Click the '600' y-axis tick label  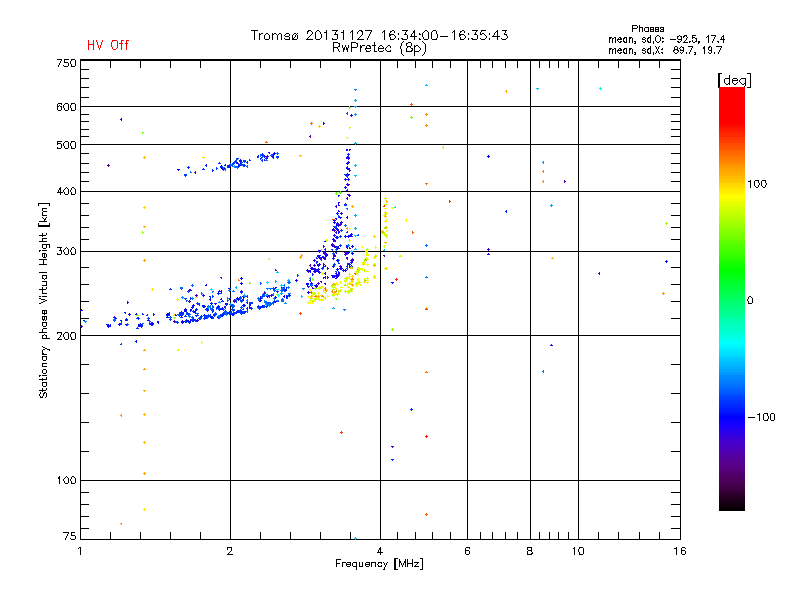pos(66,107)
